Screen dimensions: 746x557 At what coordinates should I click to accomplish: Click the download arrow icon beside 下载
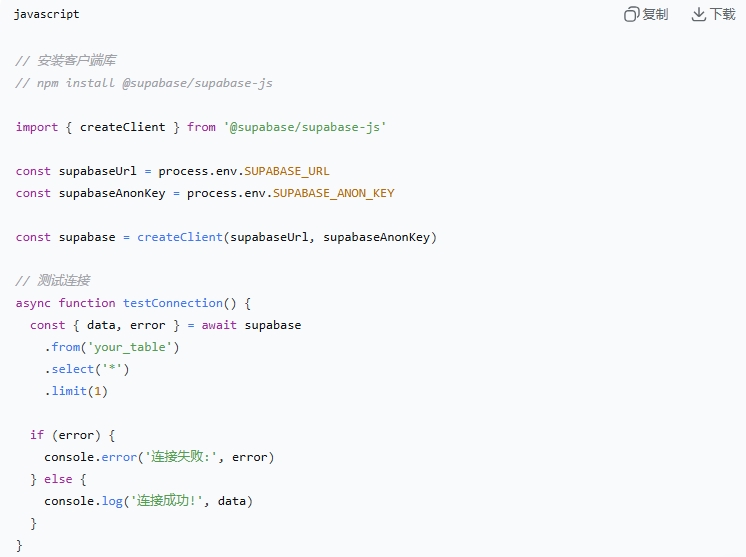click(699, 15)
